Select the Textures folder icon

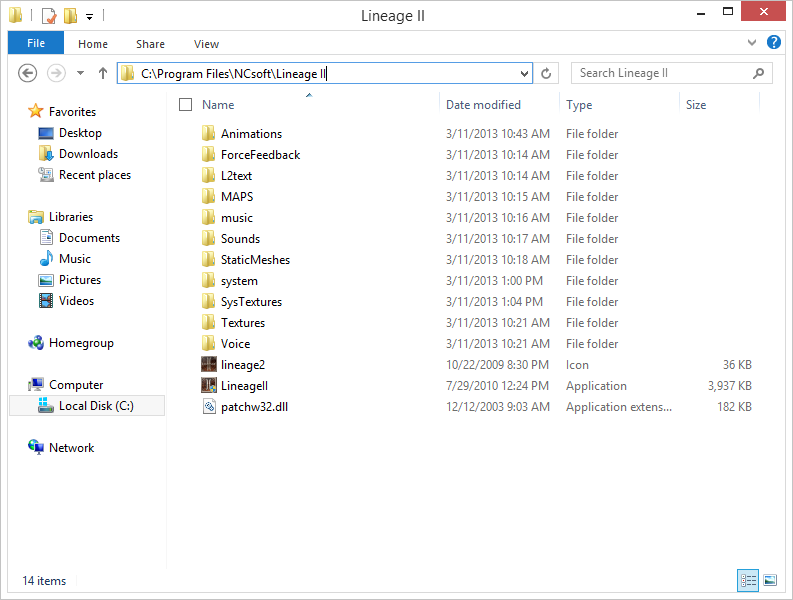[x=208, y=322]
